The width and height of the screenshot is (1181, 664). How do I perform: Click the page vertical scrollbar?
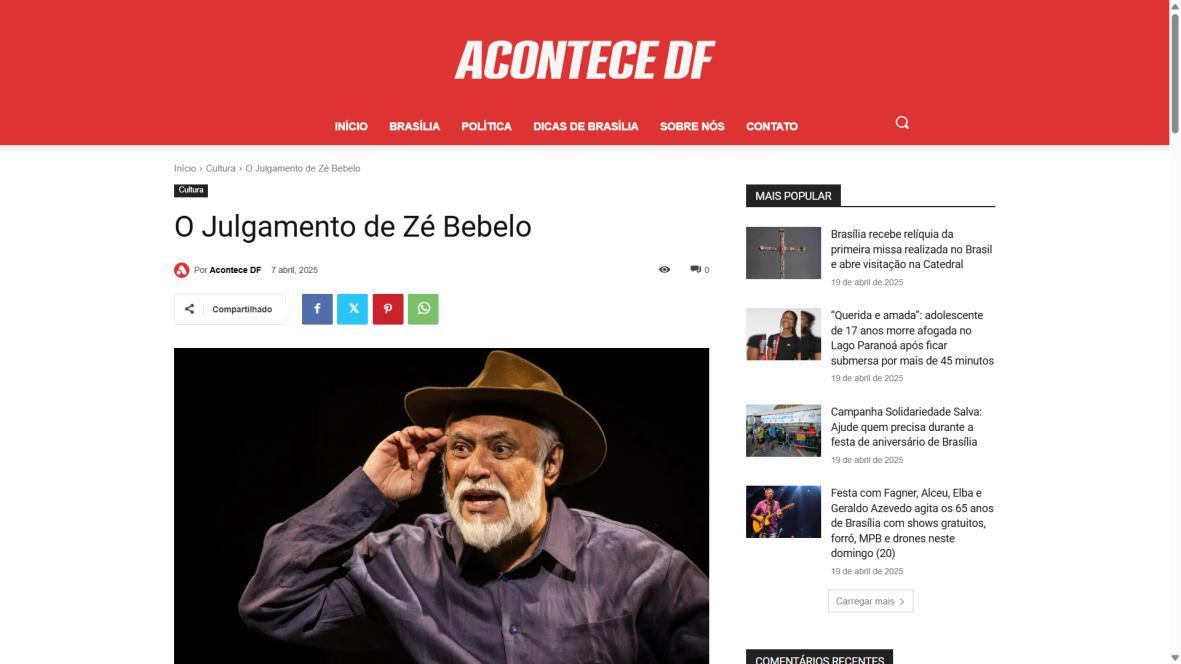click(x=1174, y=332)
